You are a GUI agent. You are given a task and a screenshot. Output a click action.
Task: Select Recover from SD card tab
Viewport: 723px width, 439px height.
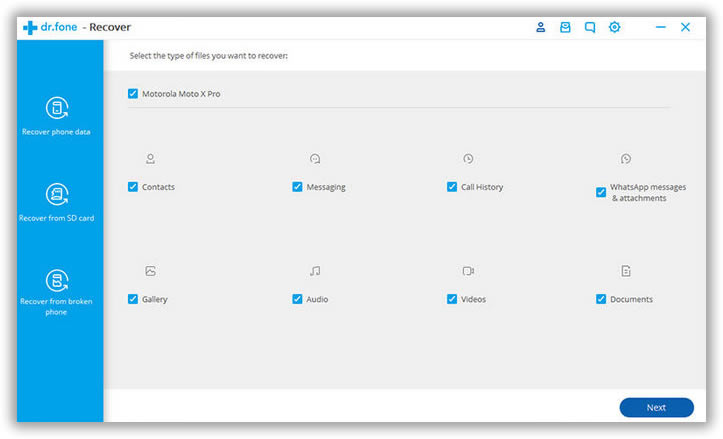(57, 202)
